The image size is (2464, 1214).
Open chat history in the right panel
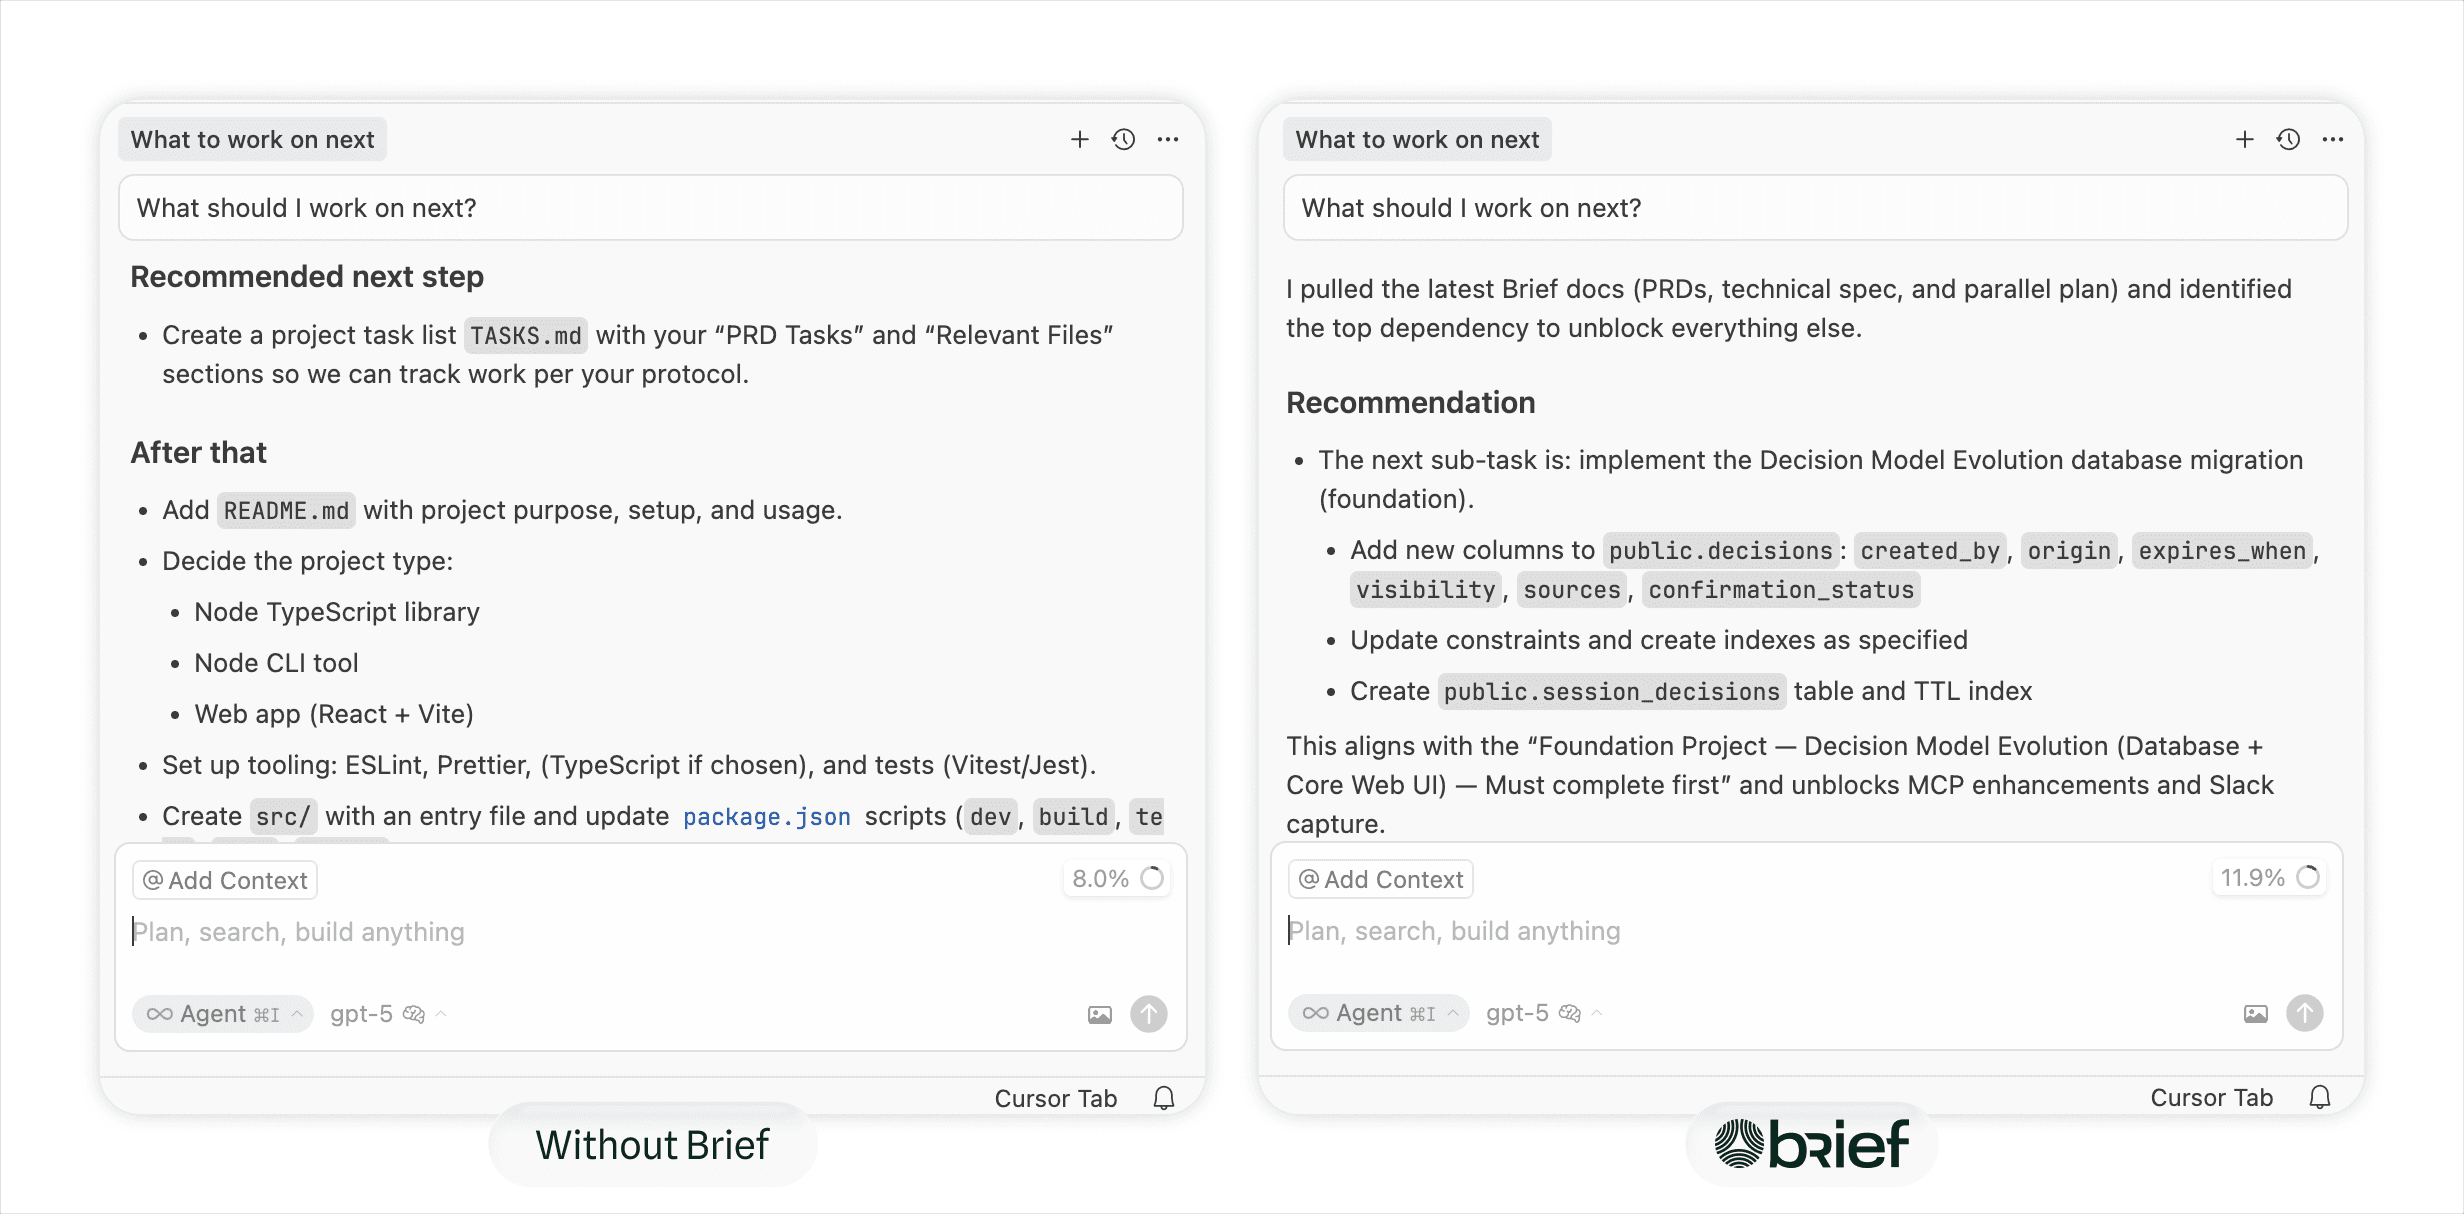2288,140
